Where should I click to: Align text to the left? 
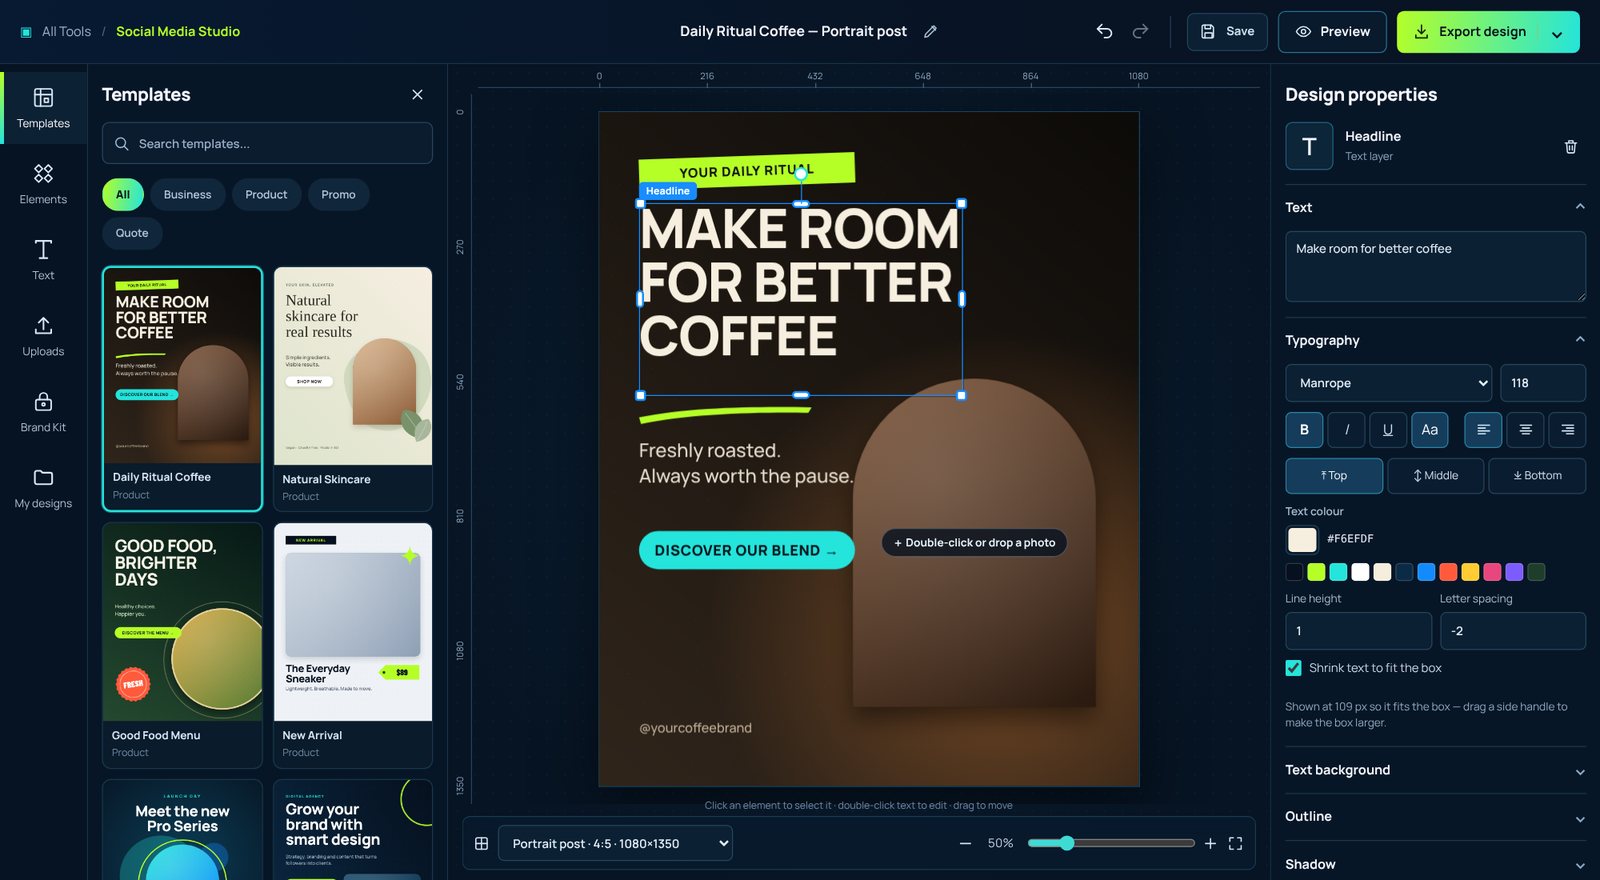(1483, 430)
